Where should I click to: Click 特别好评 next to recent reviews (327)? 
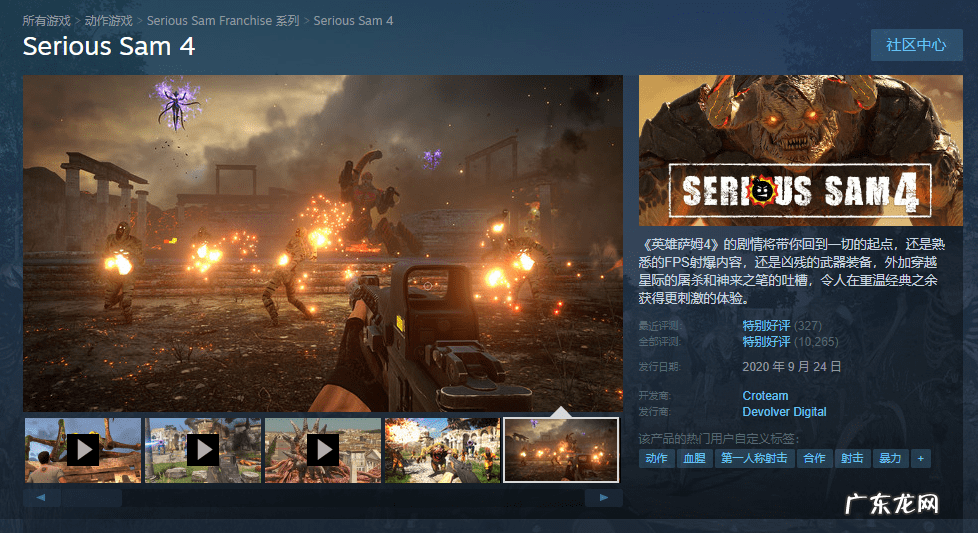point(766,326)
